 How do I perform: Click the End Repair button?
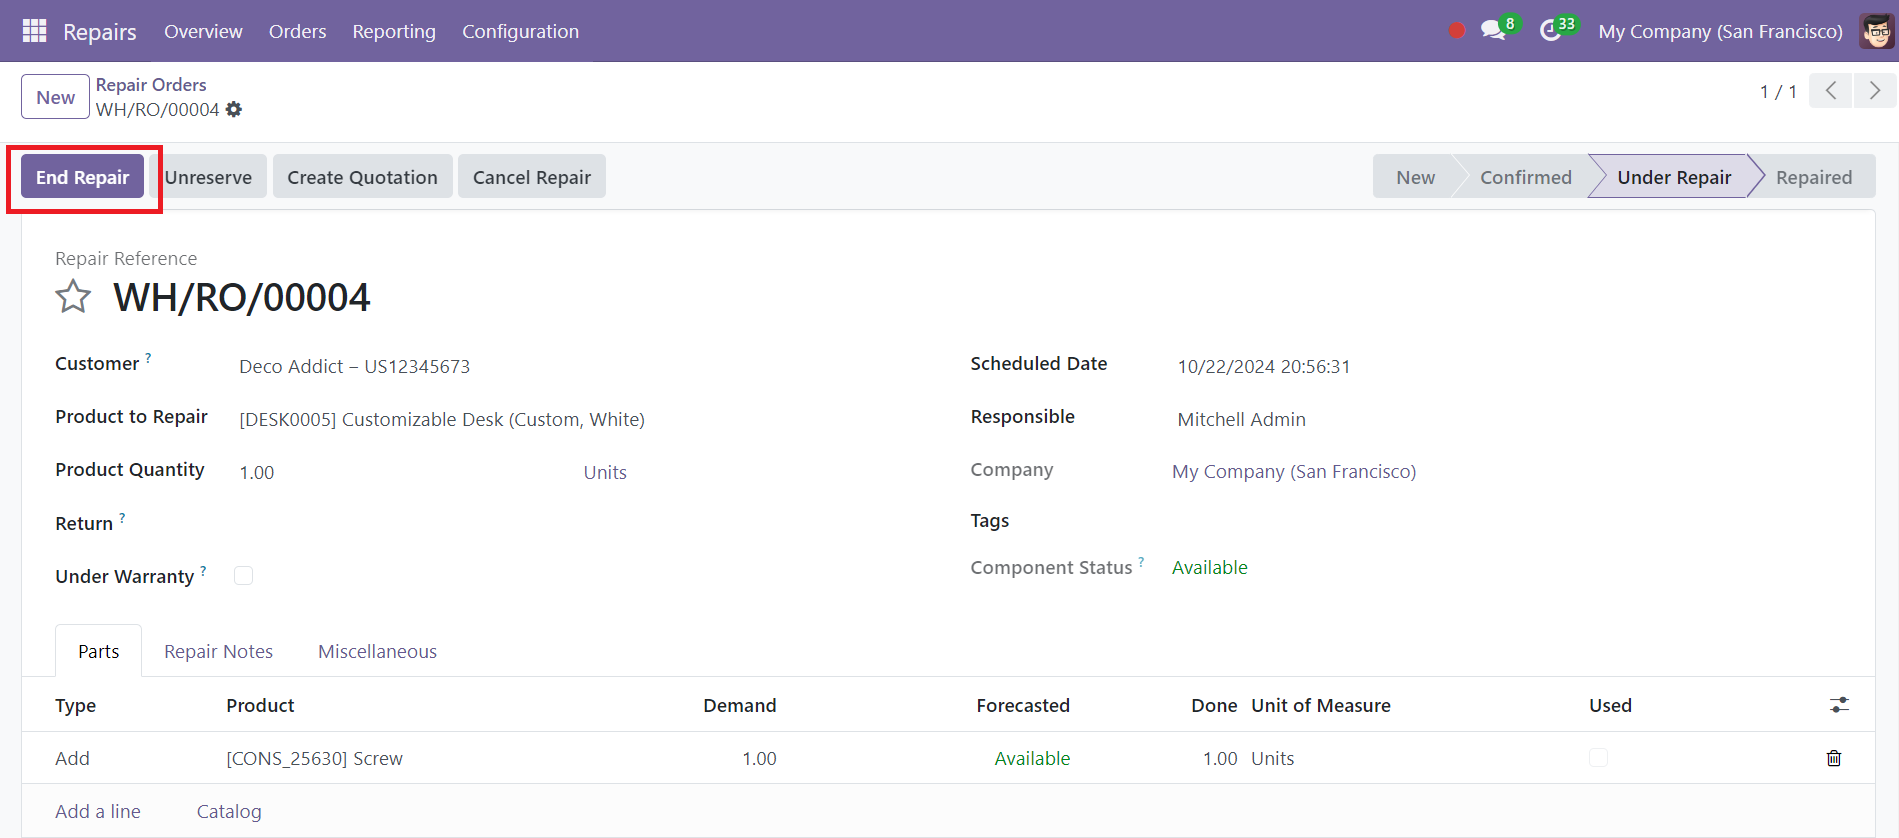pos(83,177)
